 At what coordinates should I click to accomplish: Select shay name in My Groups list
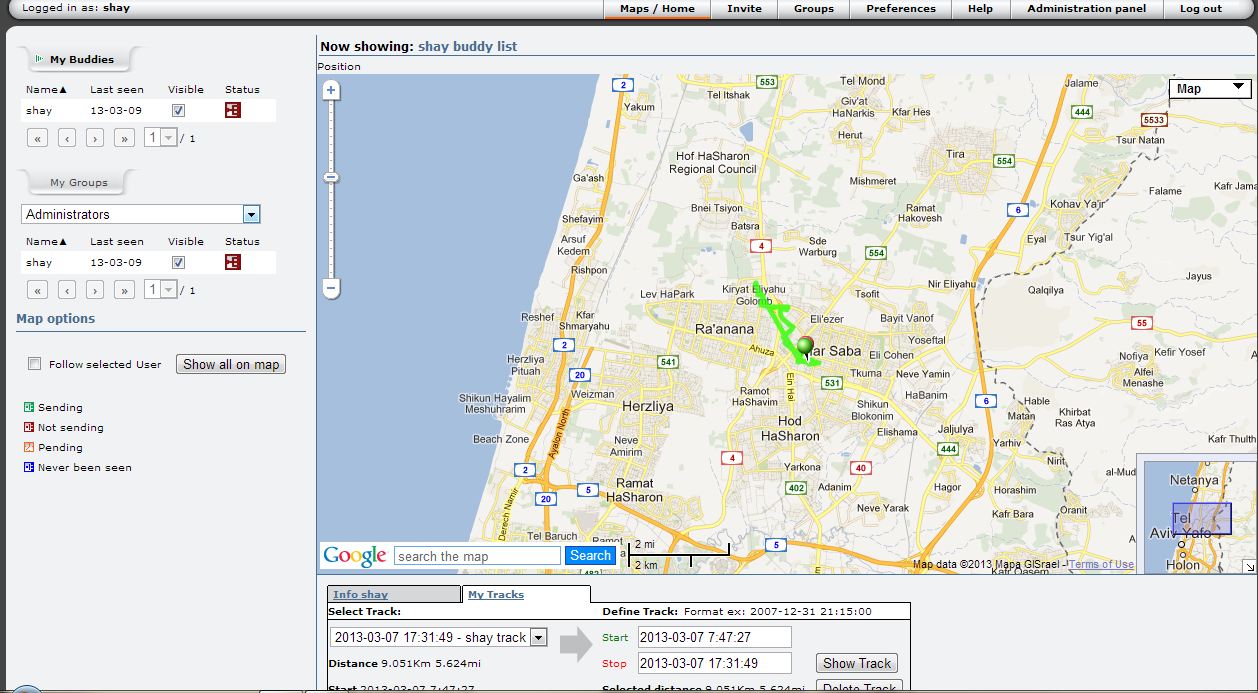coord(39,262)
